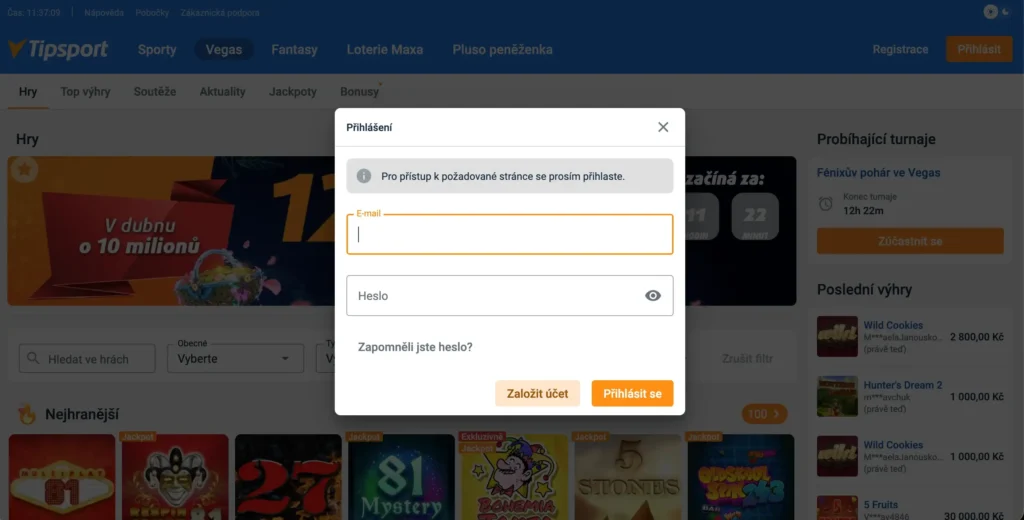Click the Tipsport logo
This screenshot has height=520, width=1024.
tap(59, 49)
